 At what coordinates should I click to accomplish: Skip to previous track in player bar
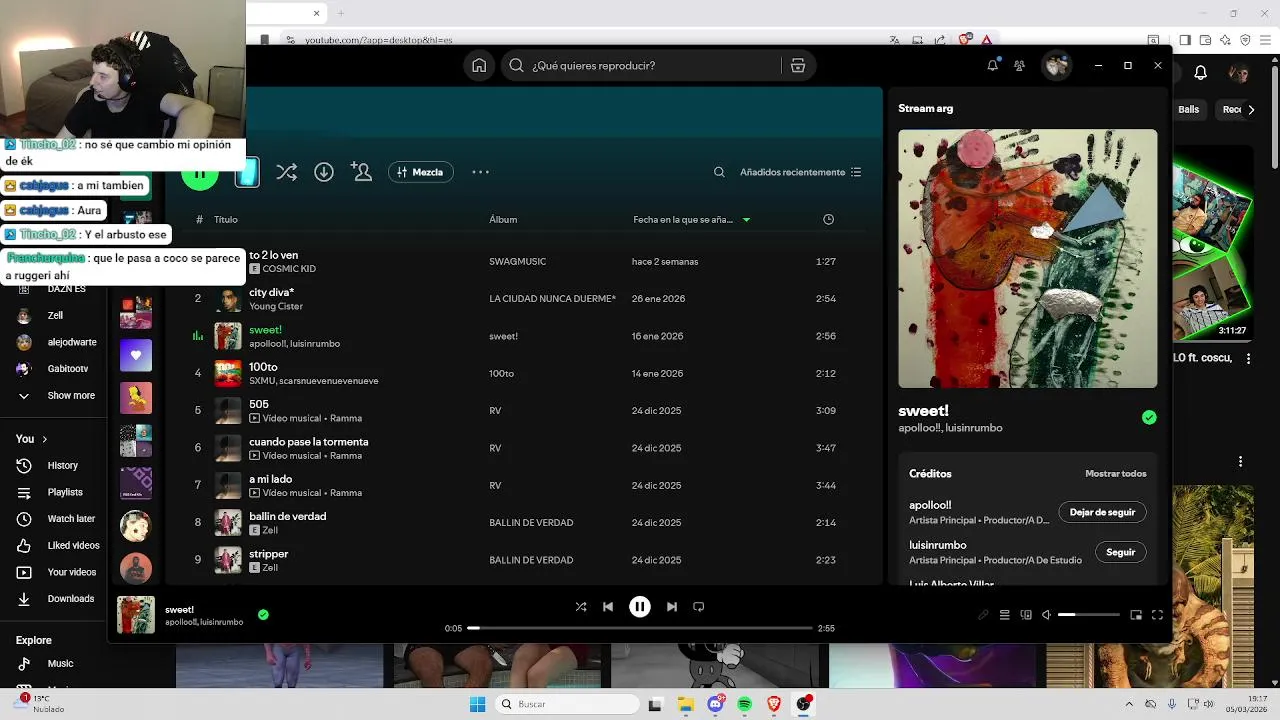point(608,606)
